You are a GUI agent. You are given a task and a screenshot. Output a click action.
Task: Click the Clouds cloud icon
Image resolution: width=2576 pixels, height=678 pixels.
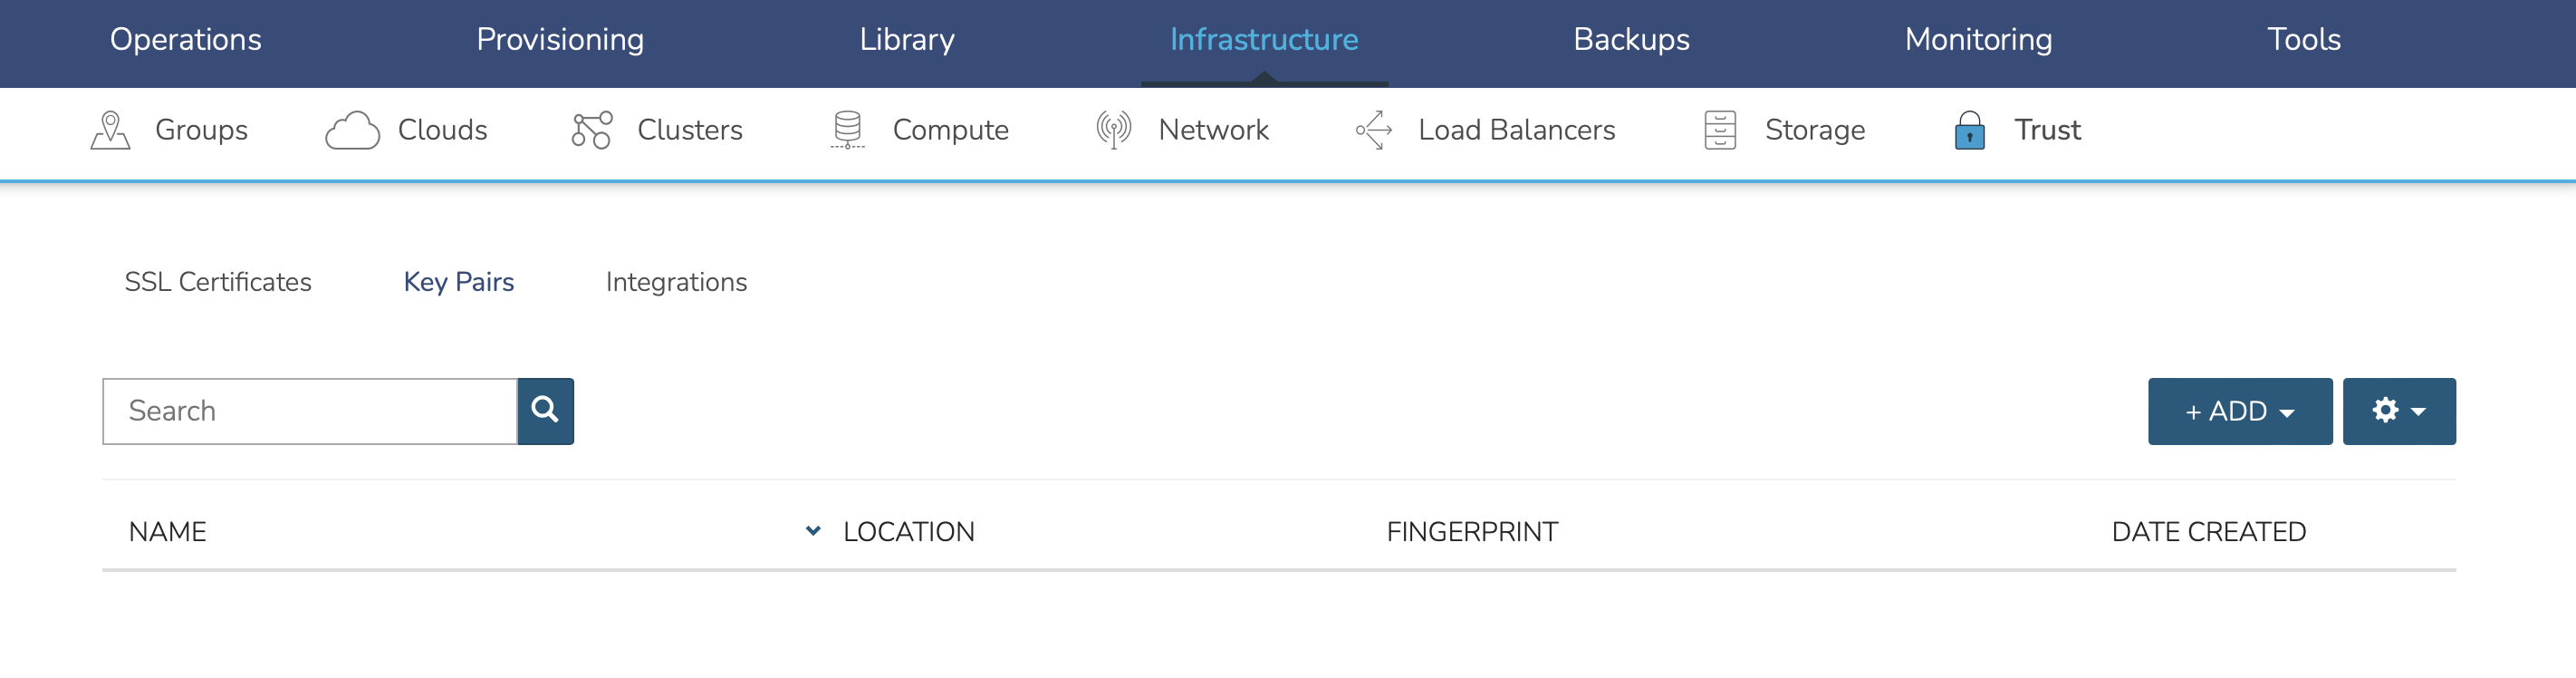pyautogui.click(x=352, y=130)
